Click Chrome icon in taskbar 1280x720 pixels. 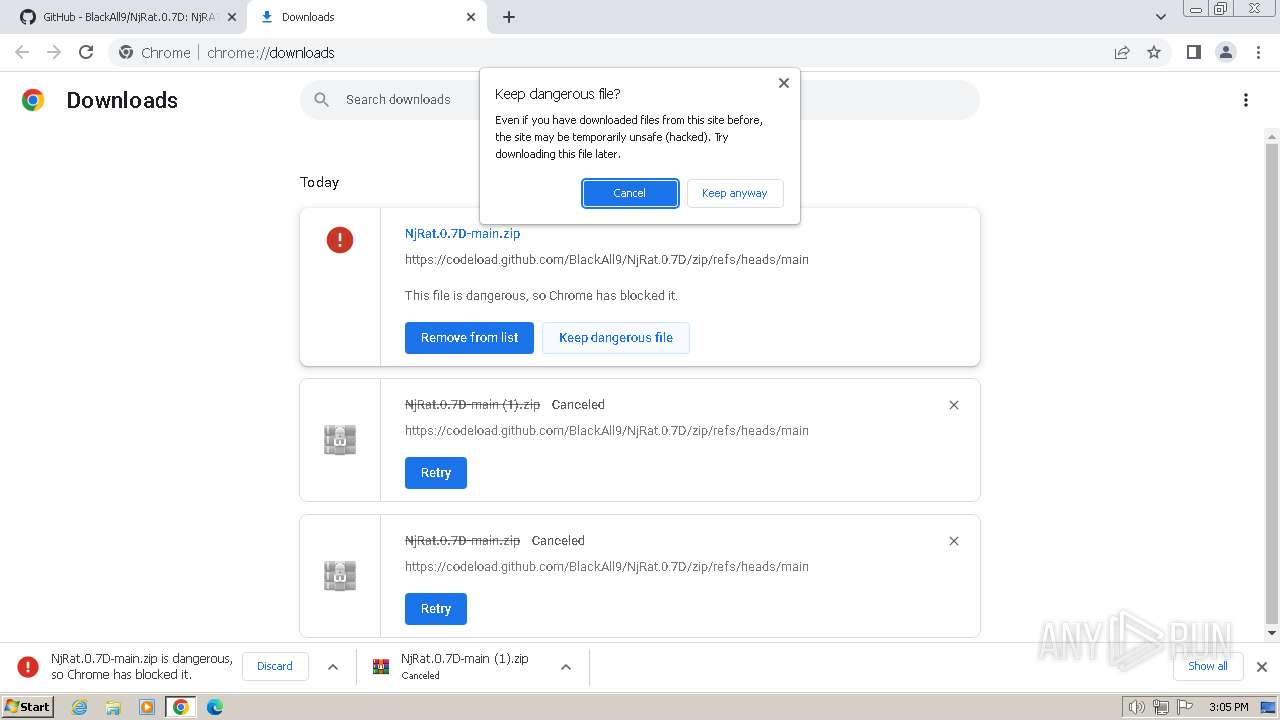(181, 707)
